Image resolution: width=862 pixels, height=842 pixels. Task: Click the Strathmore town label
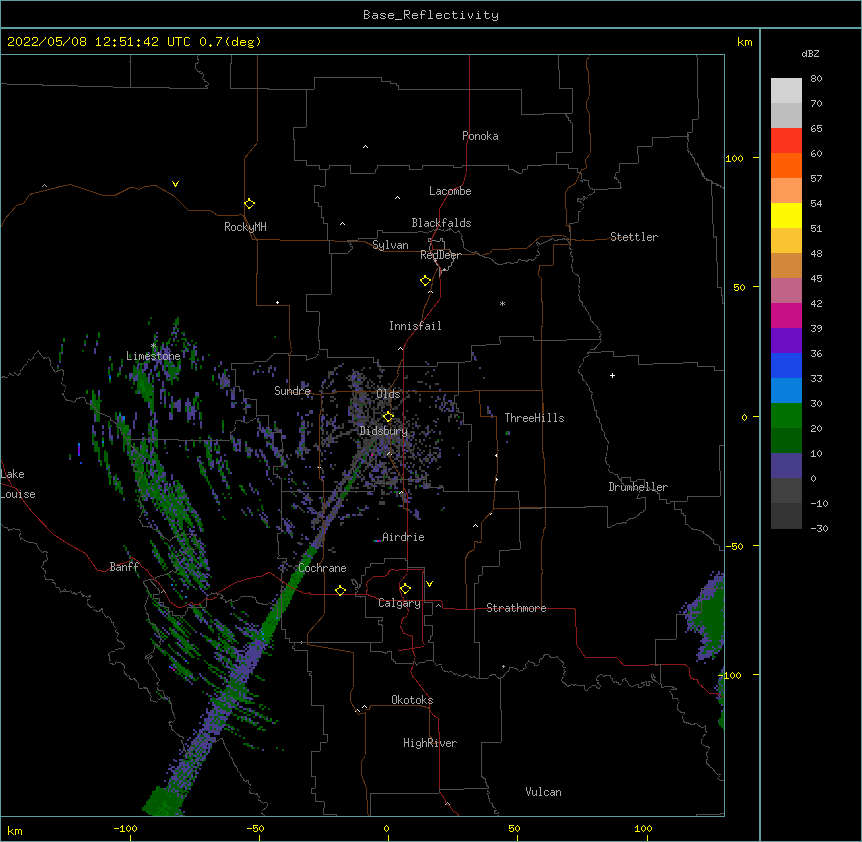(x=516, y=608)
